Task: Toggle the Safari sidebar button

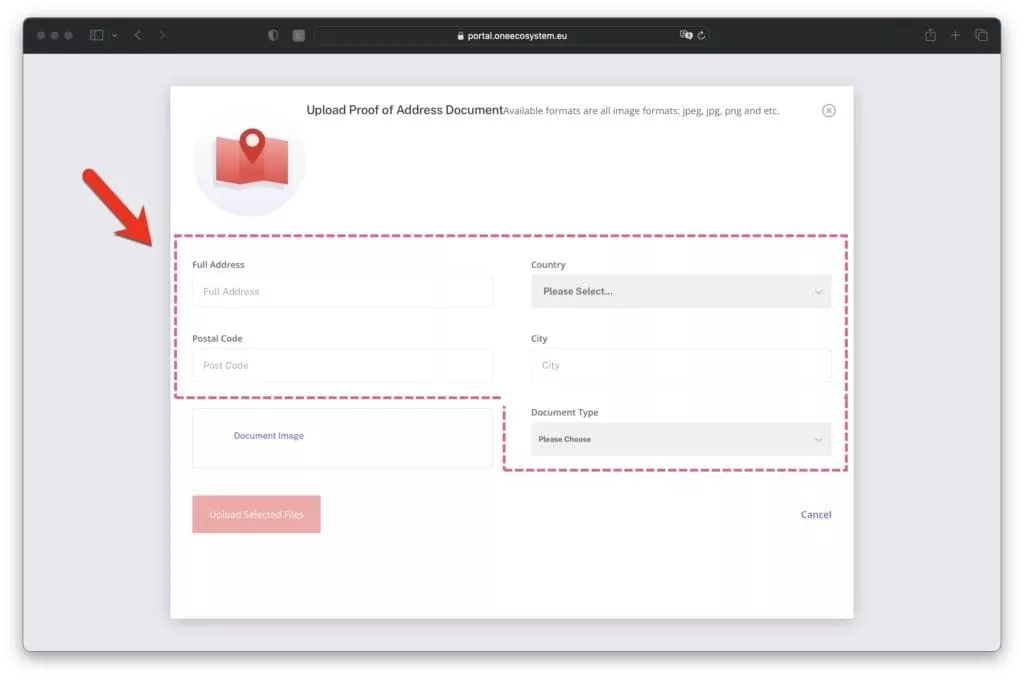Action: [96, 35]
